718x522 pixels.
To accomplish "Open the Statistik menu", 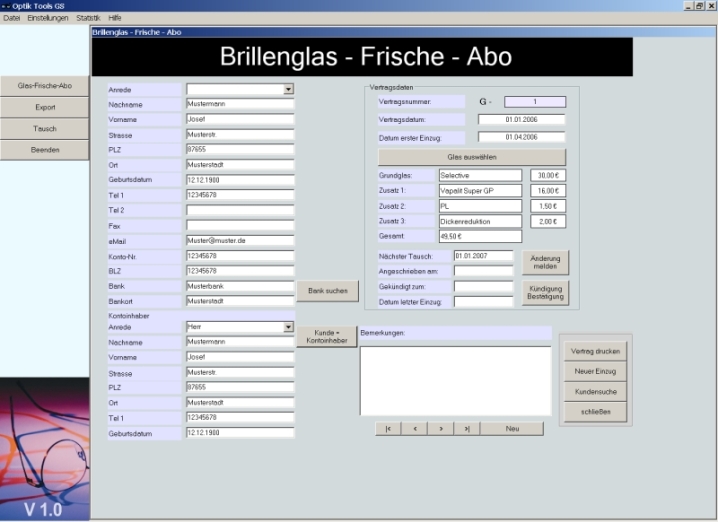I will (x=88, y=18).
